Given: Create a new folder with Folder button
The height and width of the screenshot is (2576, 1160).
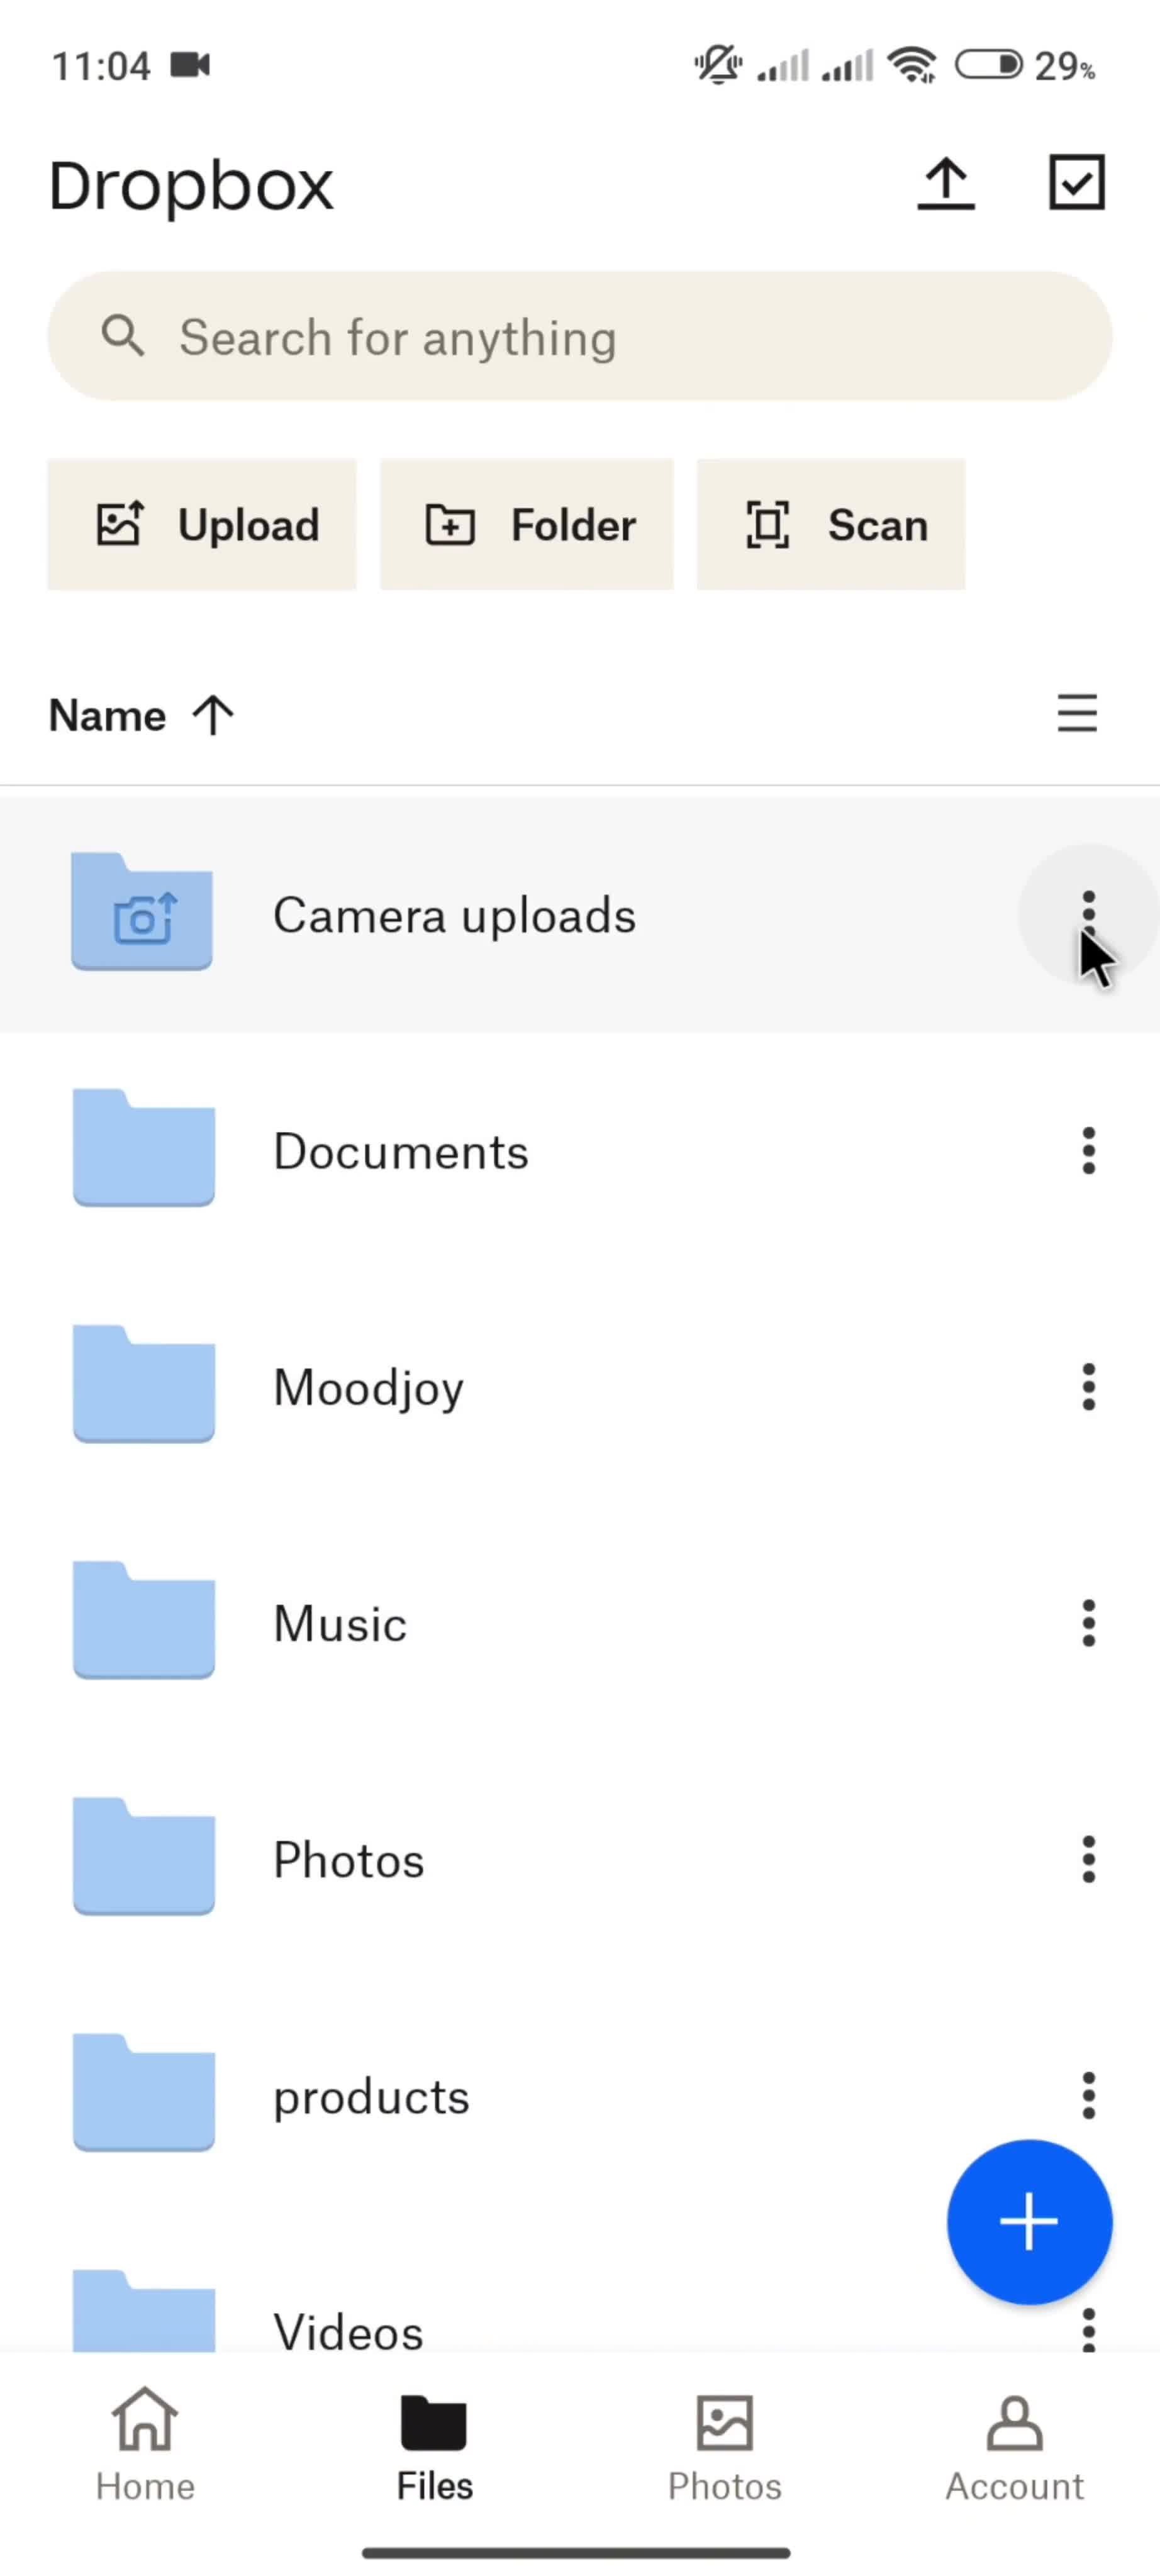Looking at the screenshot, I should [527, 525].
